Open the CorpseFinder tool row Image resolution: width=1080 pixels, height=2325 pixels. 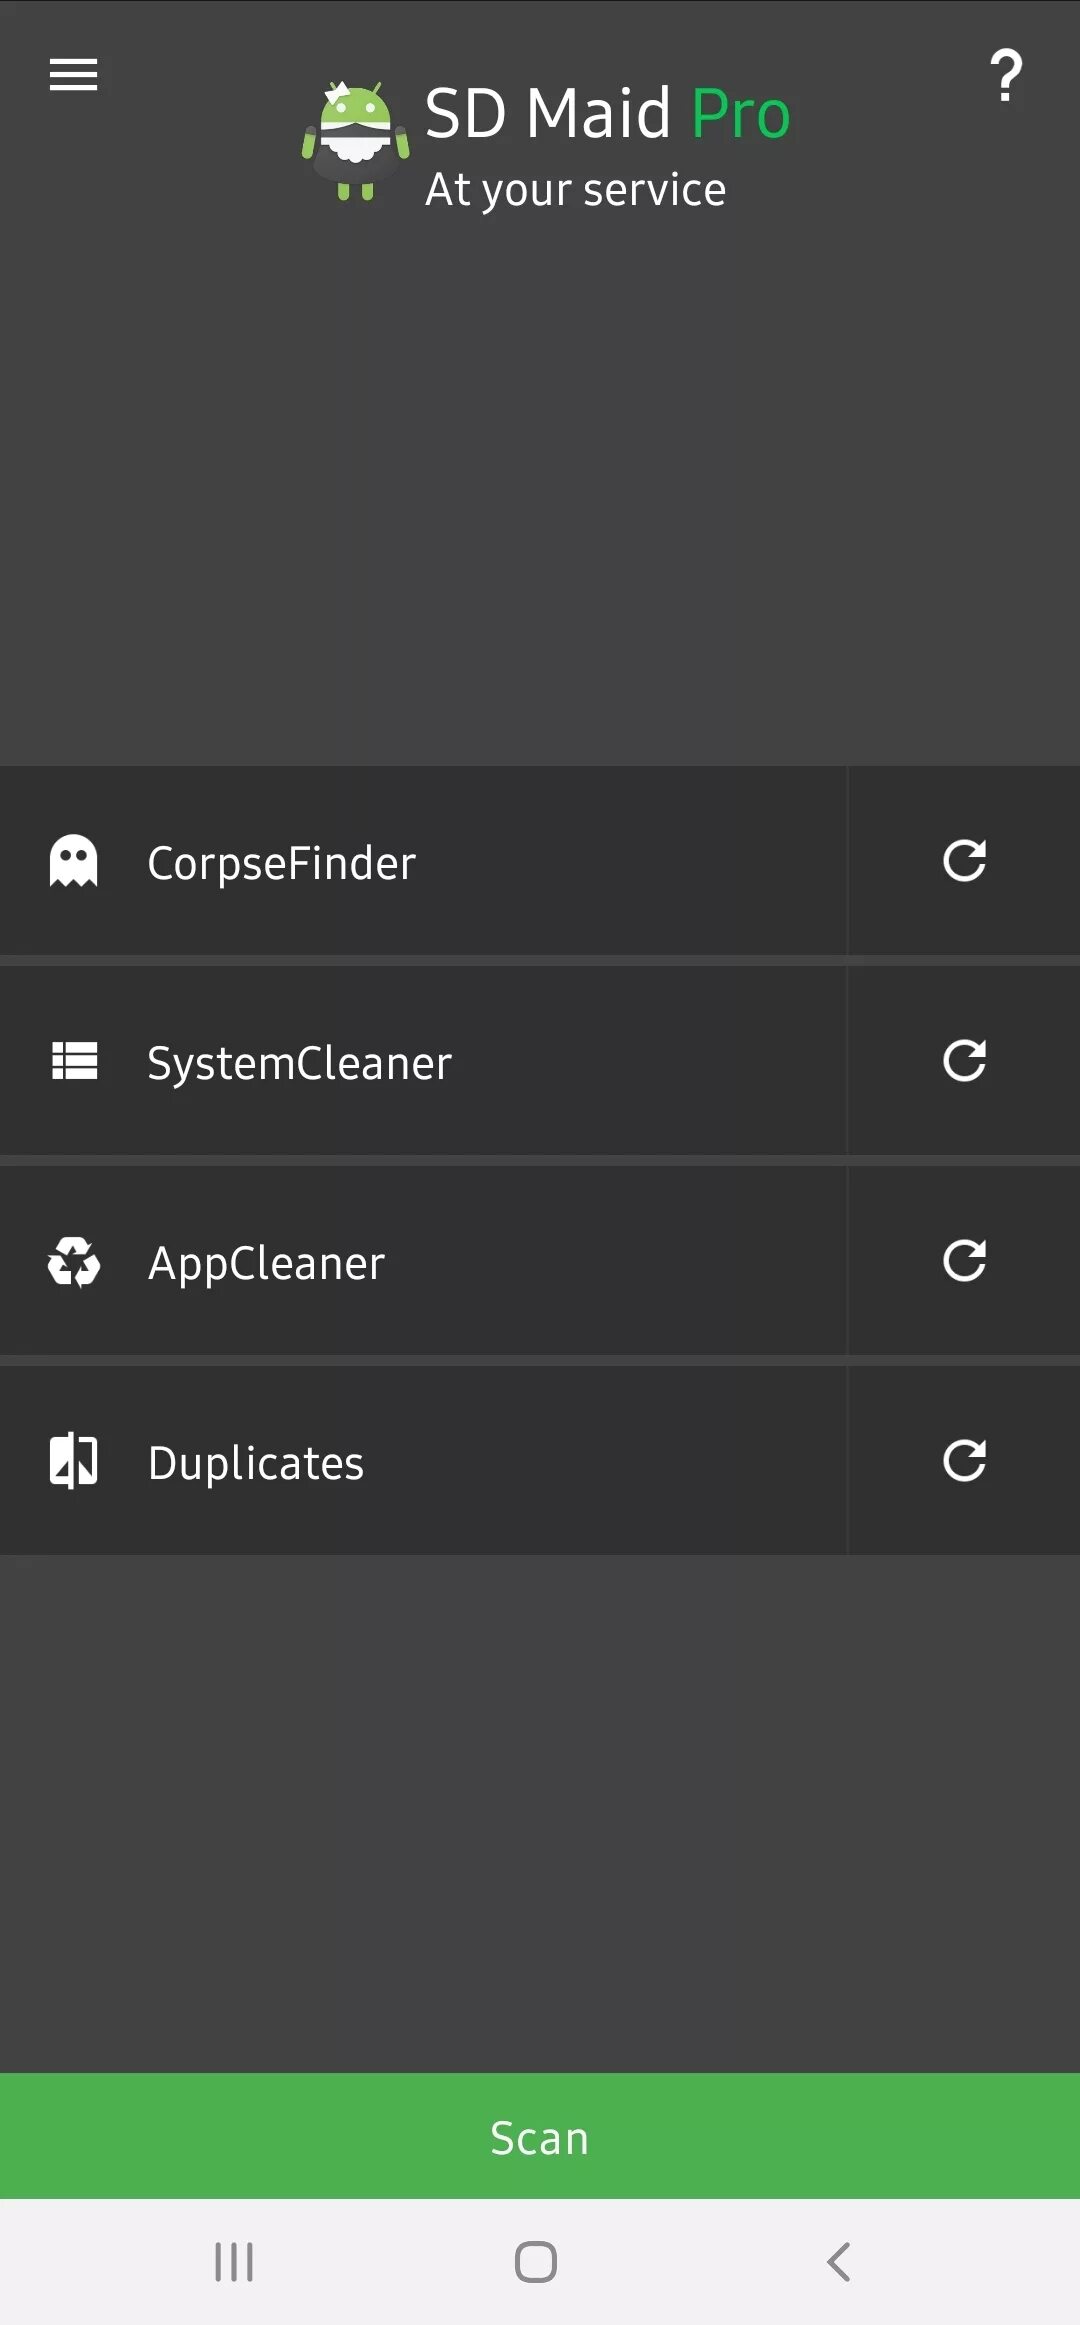click(423, 861)
